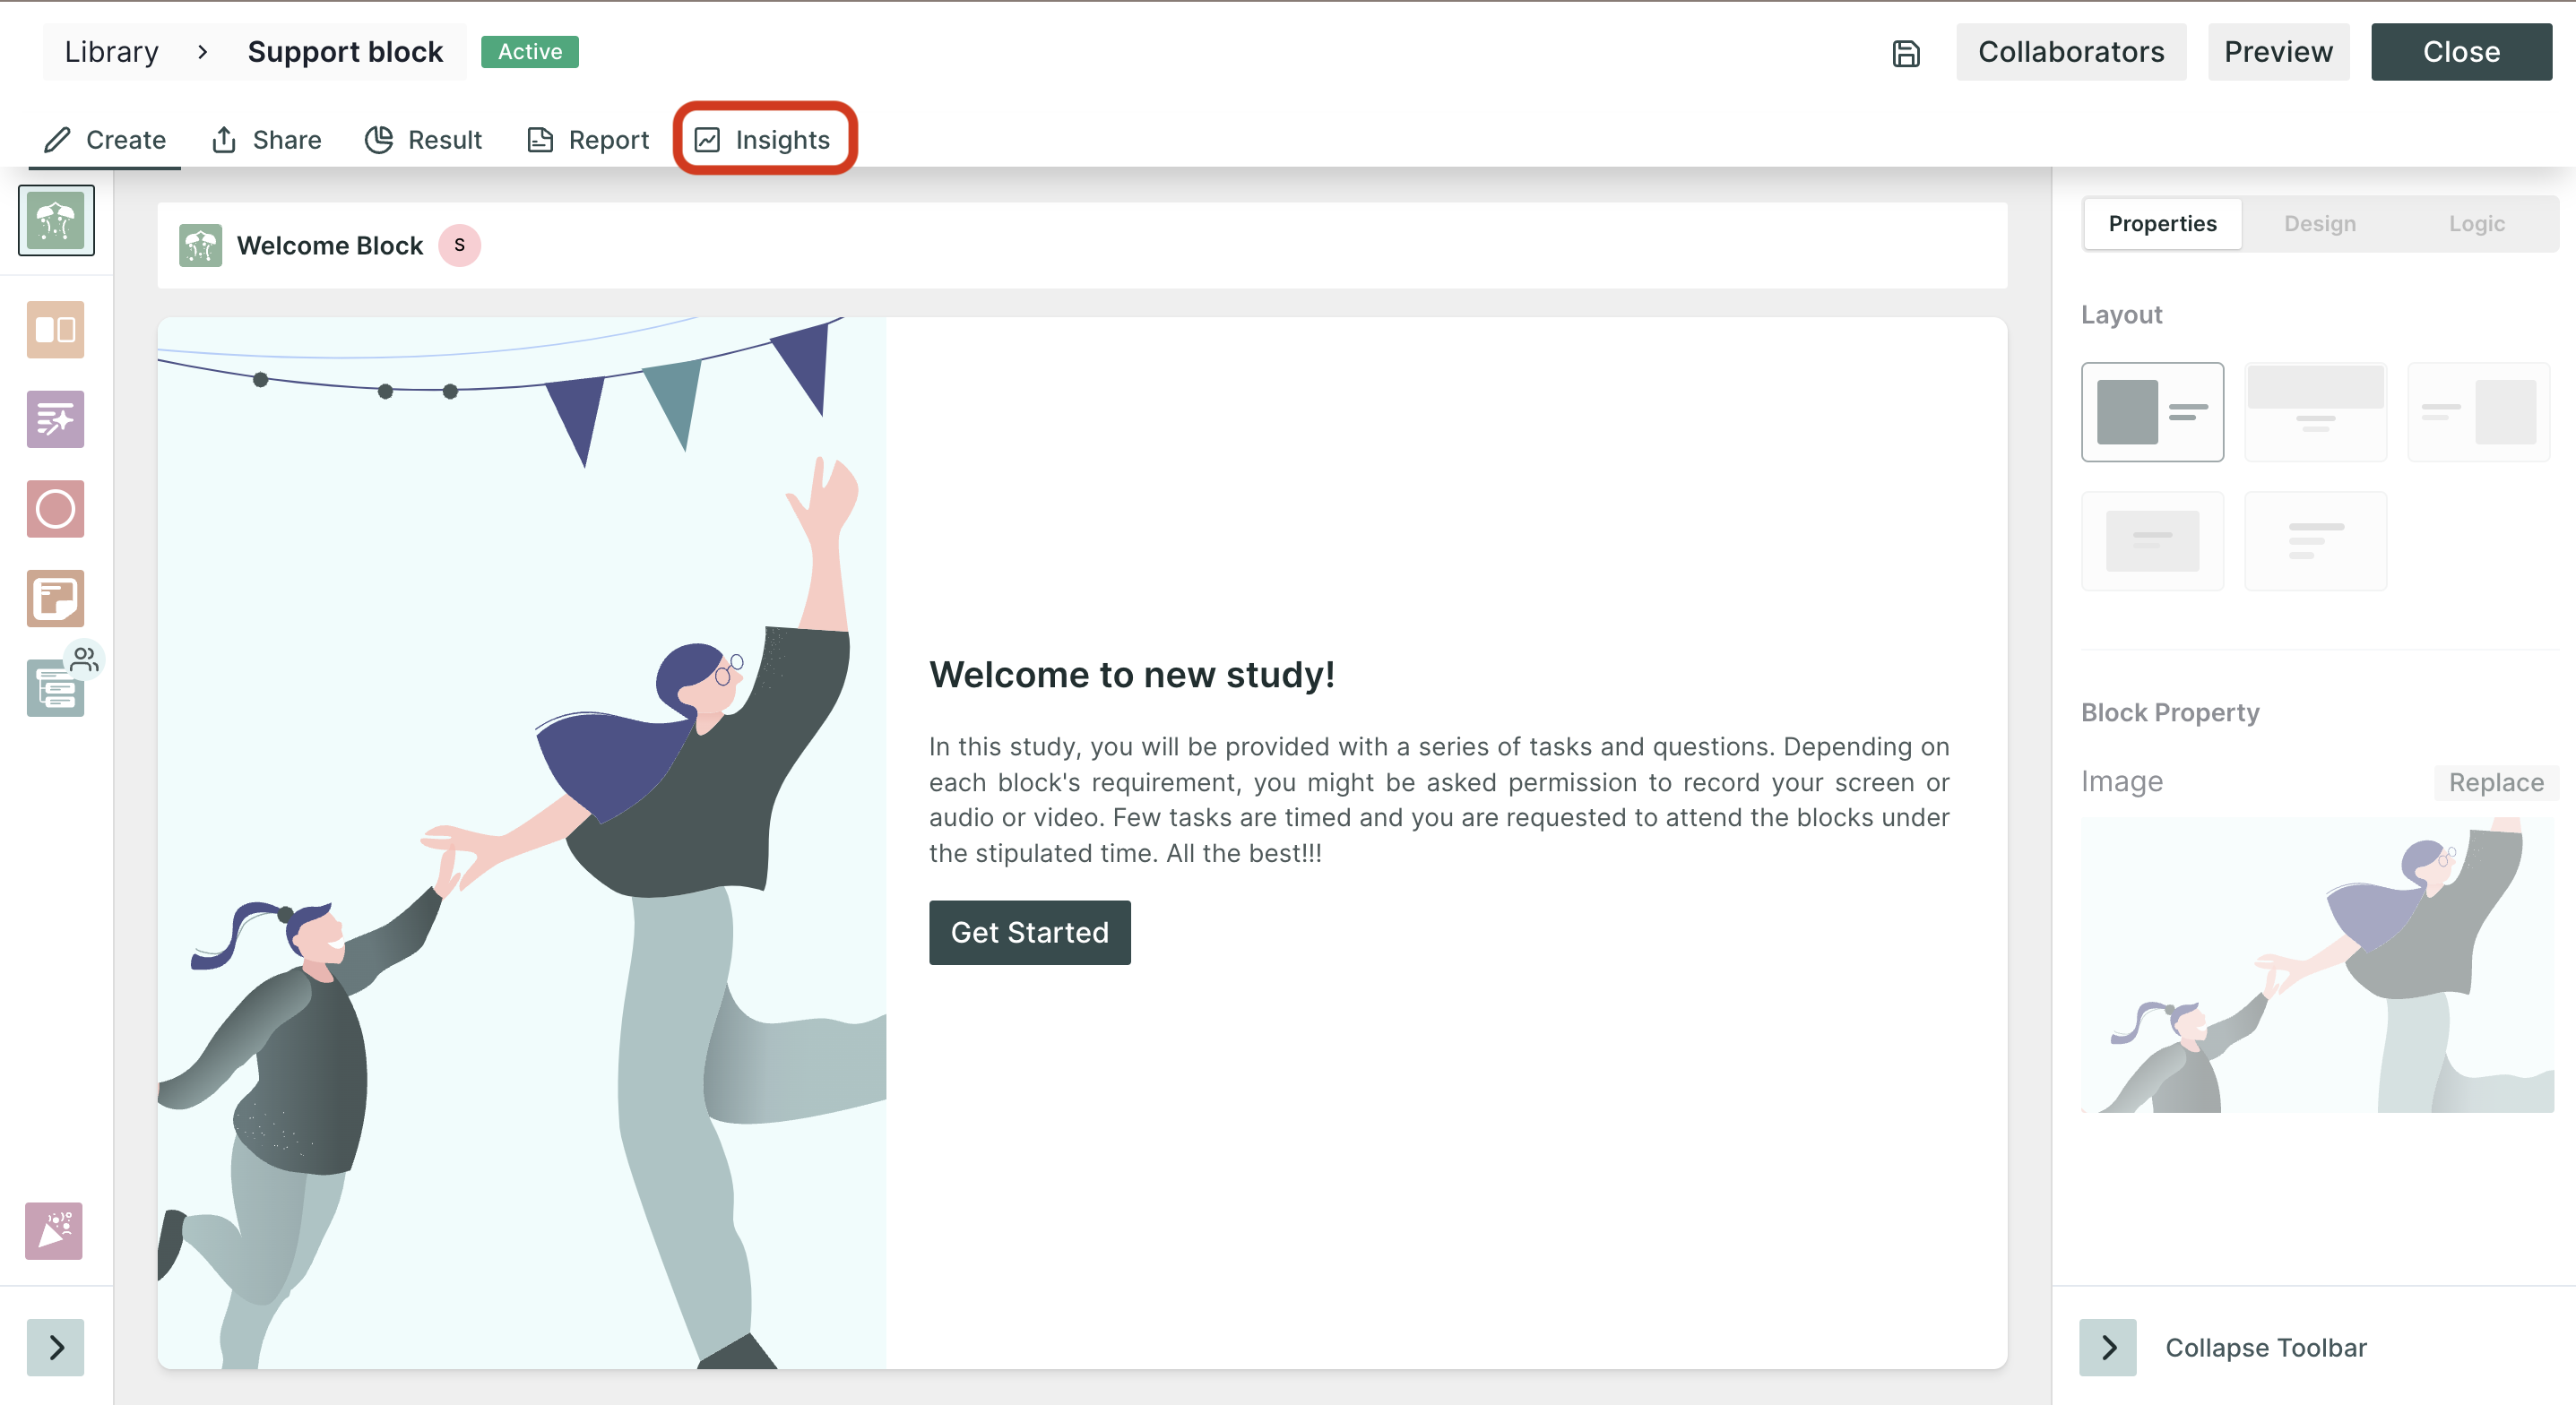Click the Collapse Toolbar label
Image resolution: width=2576 pixels, height=1405 pixels.
click(x=2266, y=1347)
